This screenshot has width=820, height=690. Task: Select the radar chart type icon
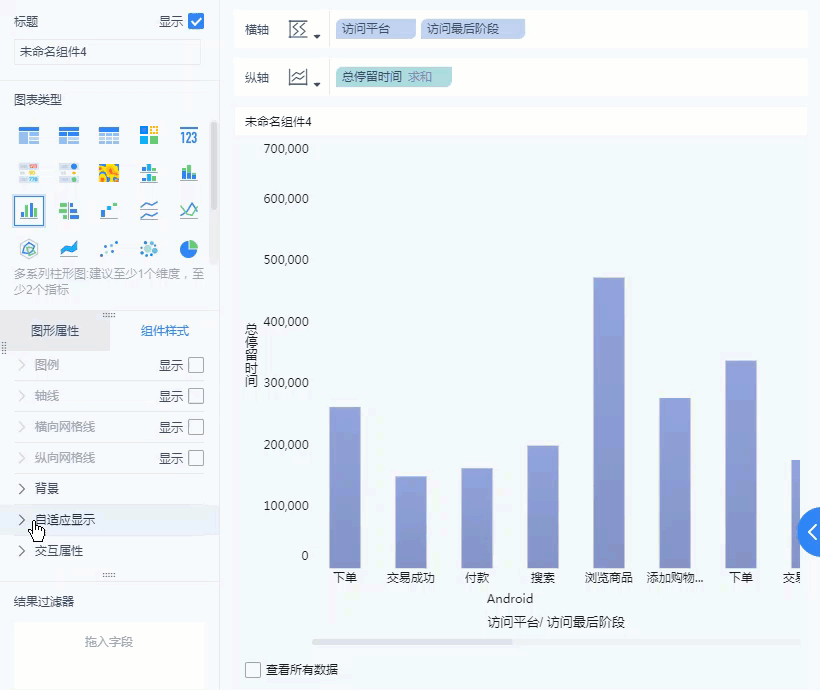(x=29, y=249)
